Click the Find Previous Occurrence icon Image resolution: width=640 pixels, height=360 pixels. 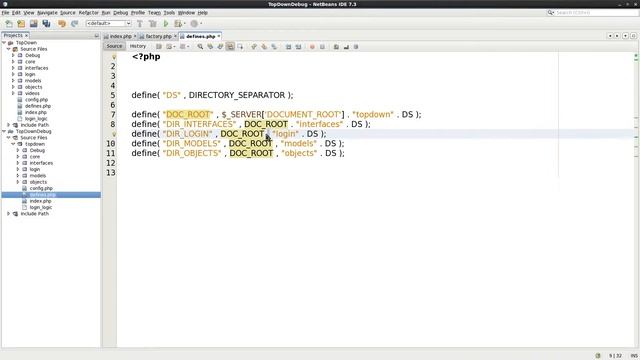(x=210, y=47)
